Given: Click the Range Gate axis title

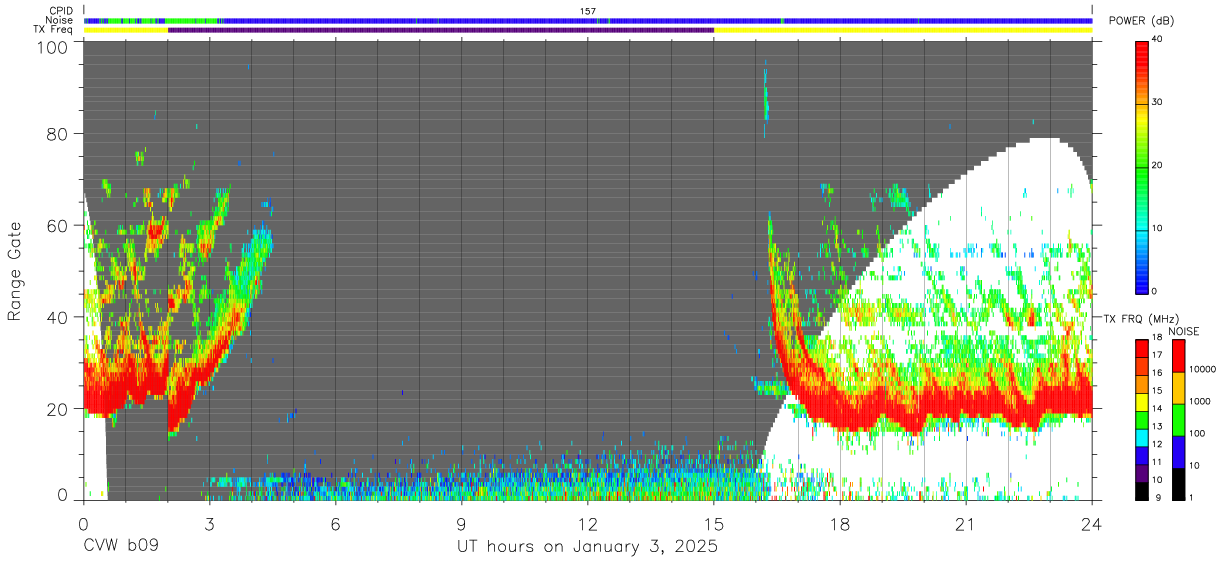Looking at the screenshot, I should [16, 271].
